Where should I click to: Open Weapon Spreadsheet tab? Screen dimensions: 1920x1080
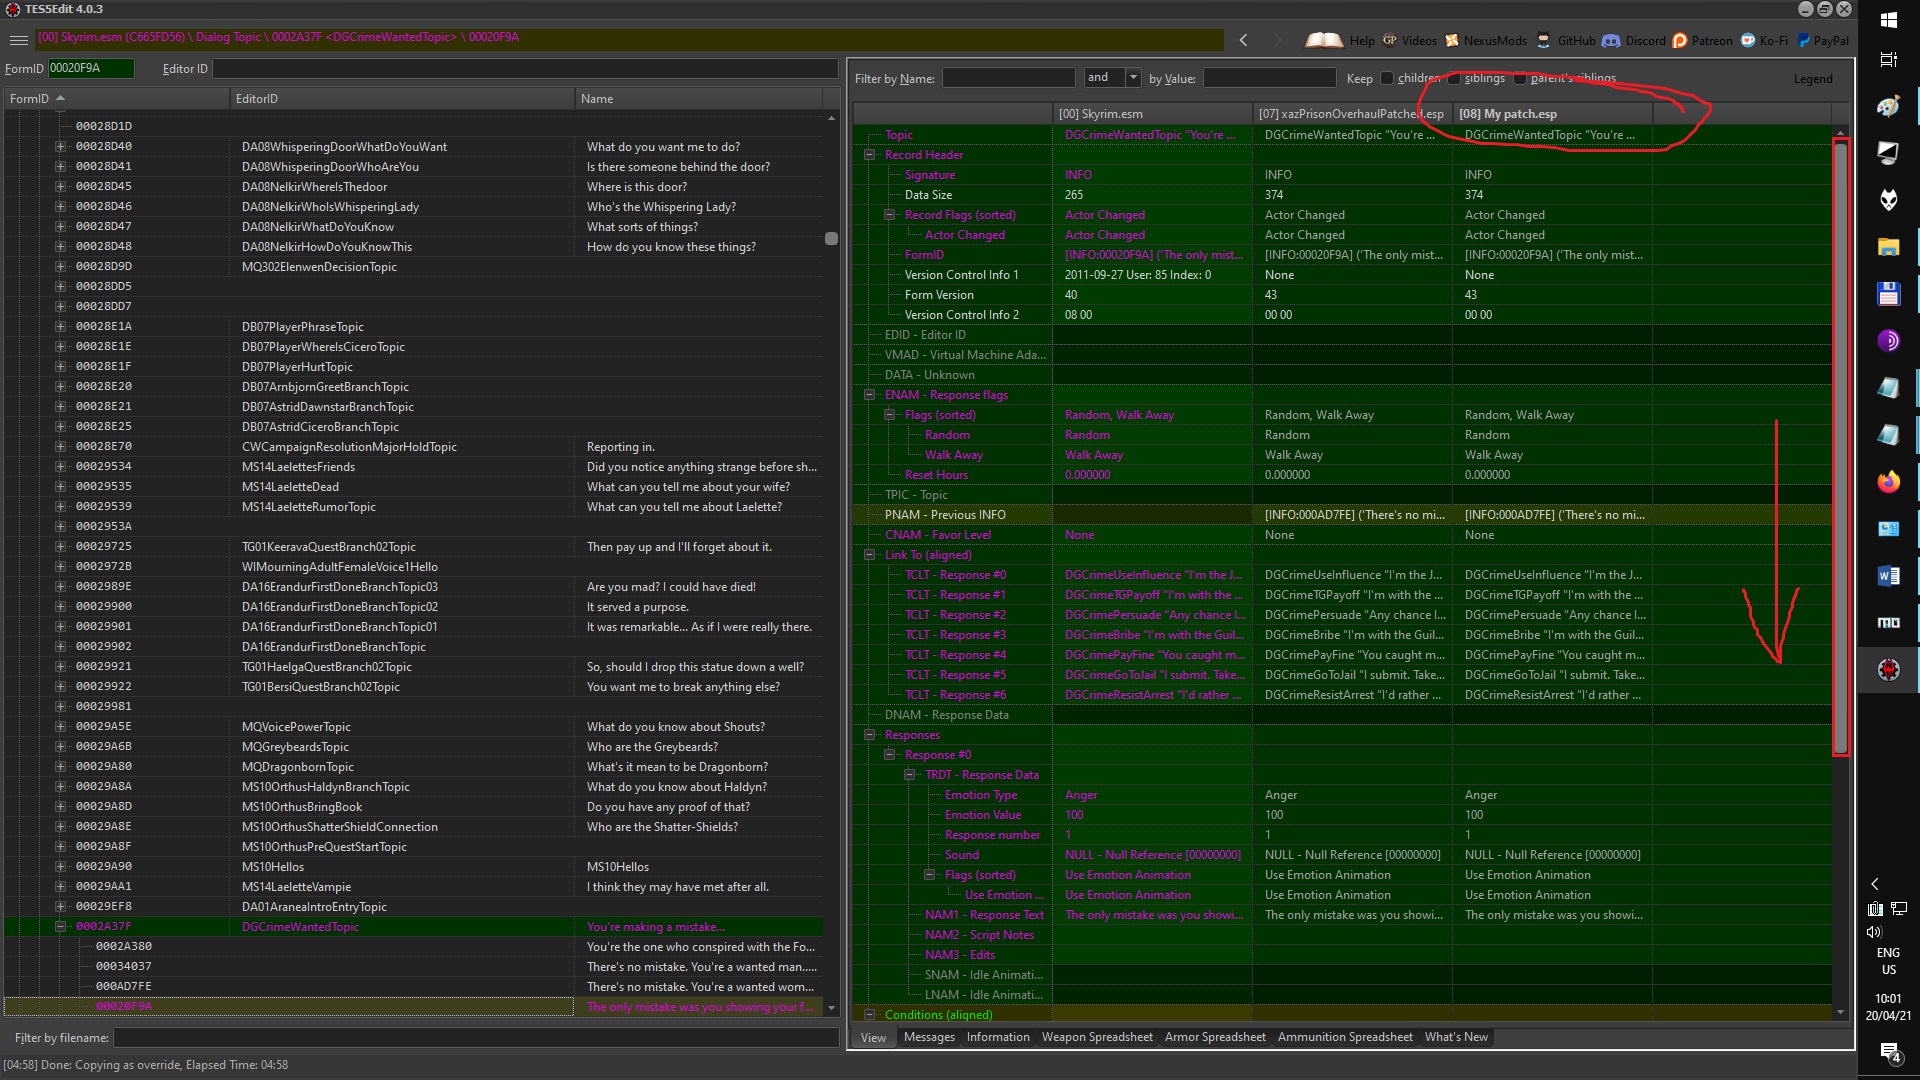pyautogui.click(x=1096, y=1037)
